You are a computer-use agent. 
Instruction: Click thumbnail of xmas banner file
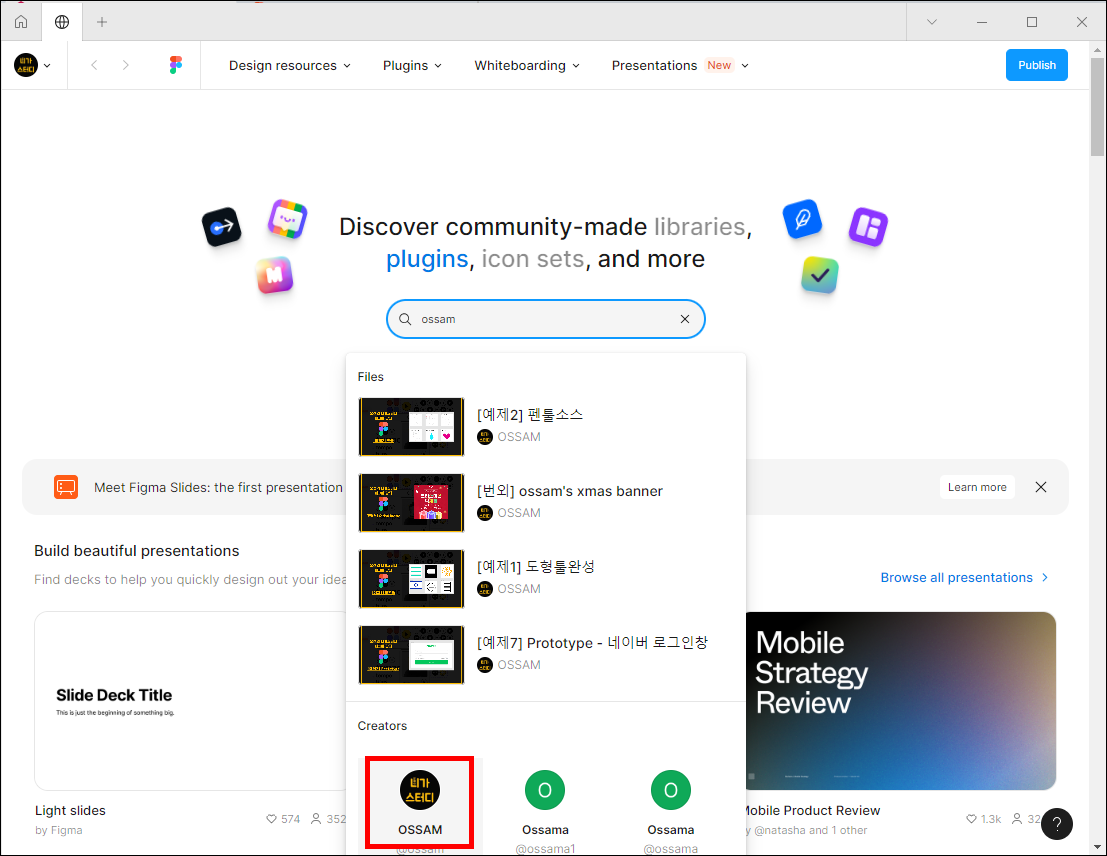tap(411, 503)
